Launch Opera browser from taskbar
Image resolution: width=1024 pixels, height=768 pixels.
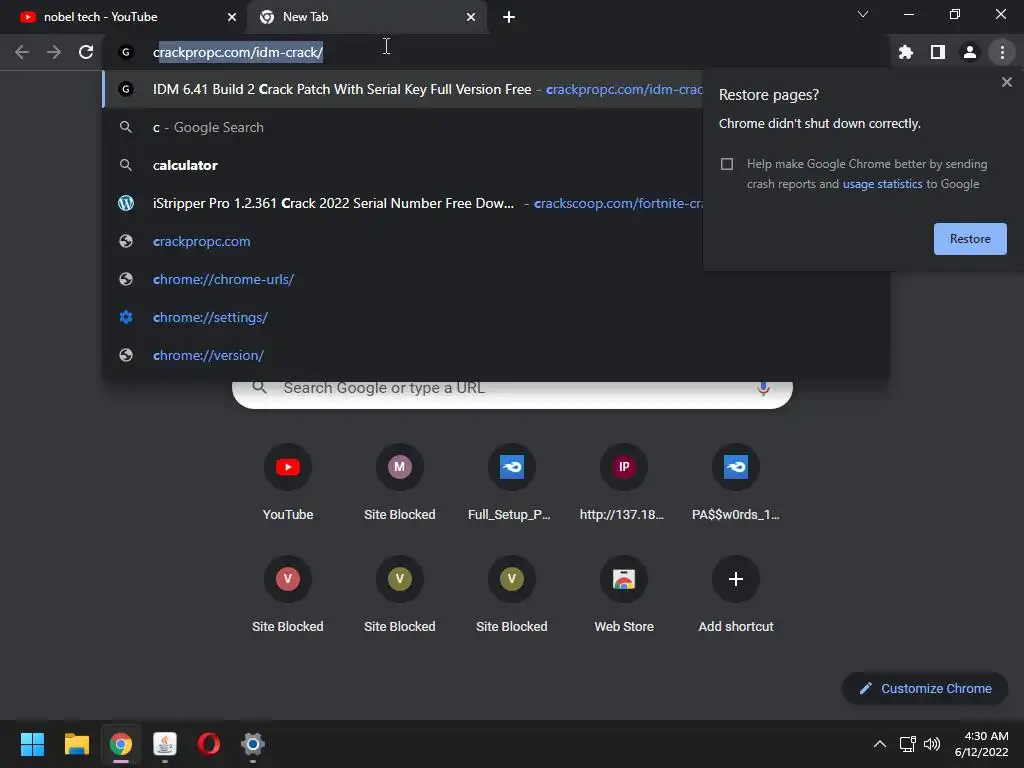pos(208,744)
